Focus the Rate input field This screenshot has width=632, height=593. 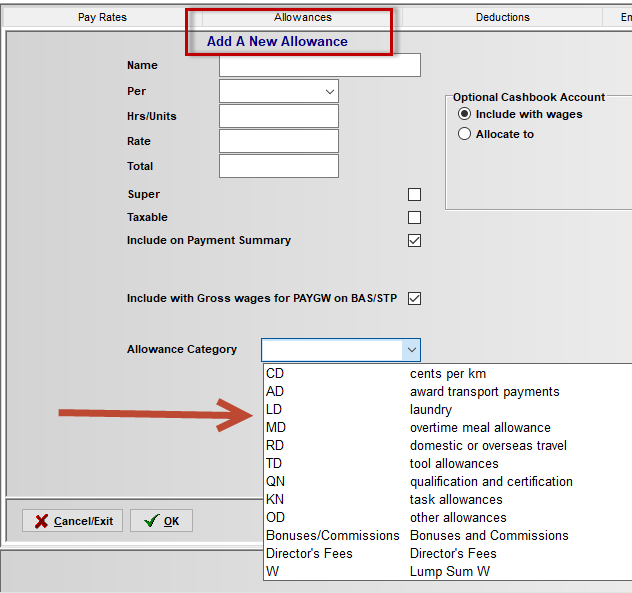[278, 142]
